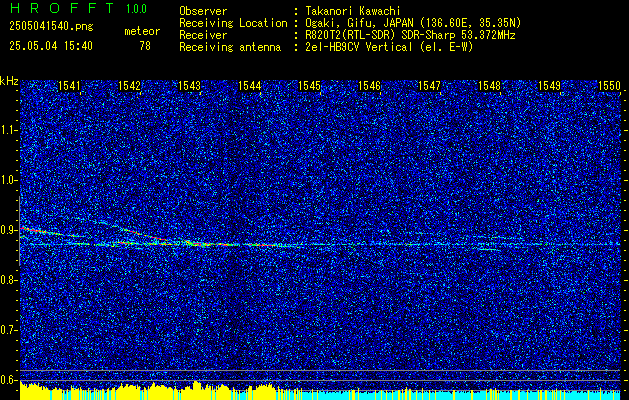Click the 1.0 kHz axis label
Screen dimensions: 629x400
coord(9,180)
